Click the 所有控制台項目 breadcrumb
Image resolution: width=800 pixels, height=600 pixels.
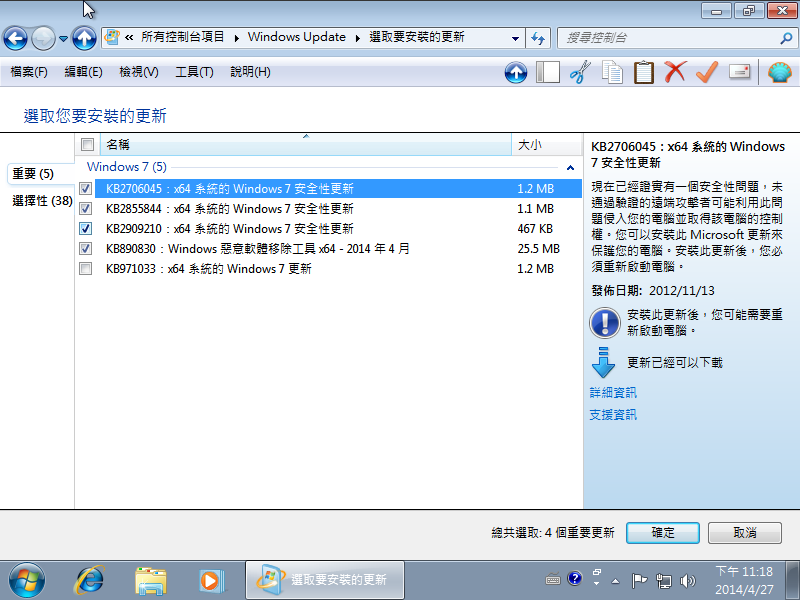[183, 37]
